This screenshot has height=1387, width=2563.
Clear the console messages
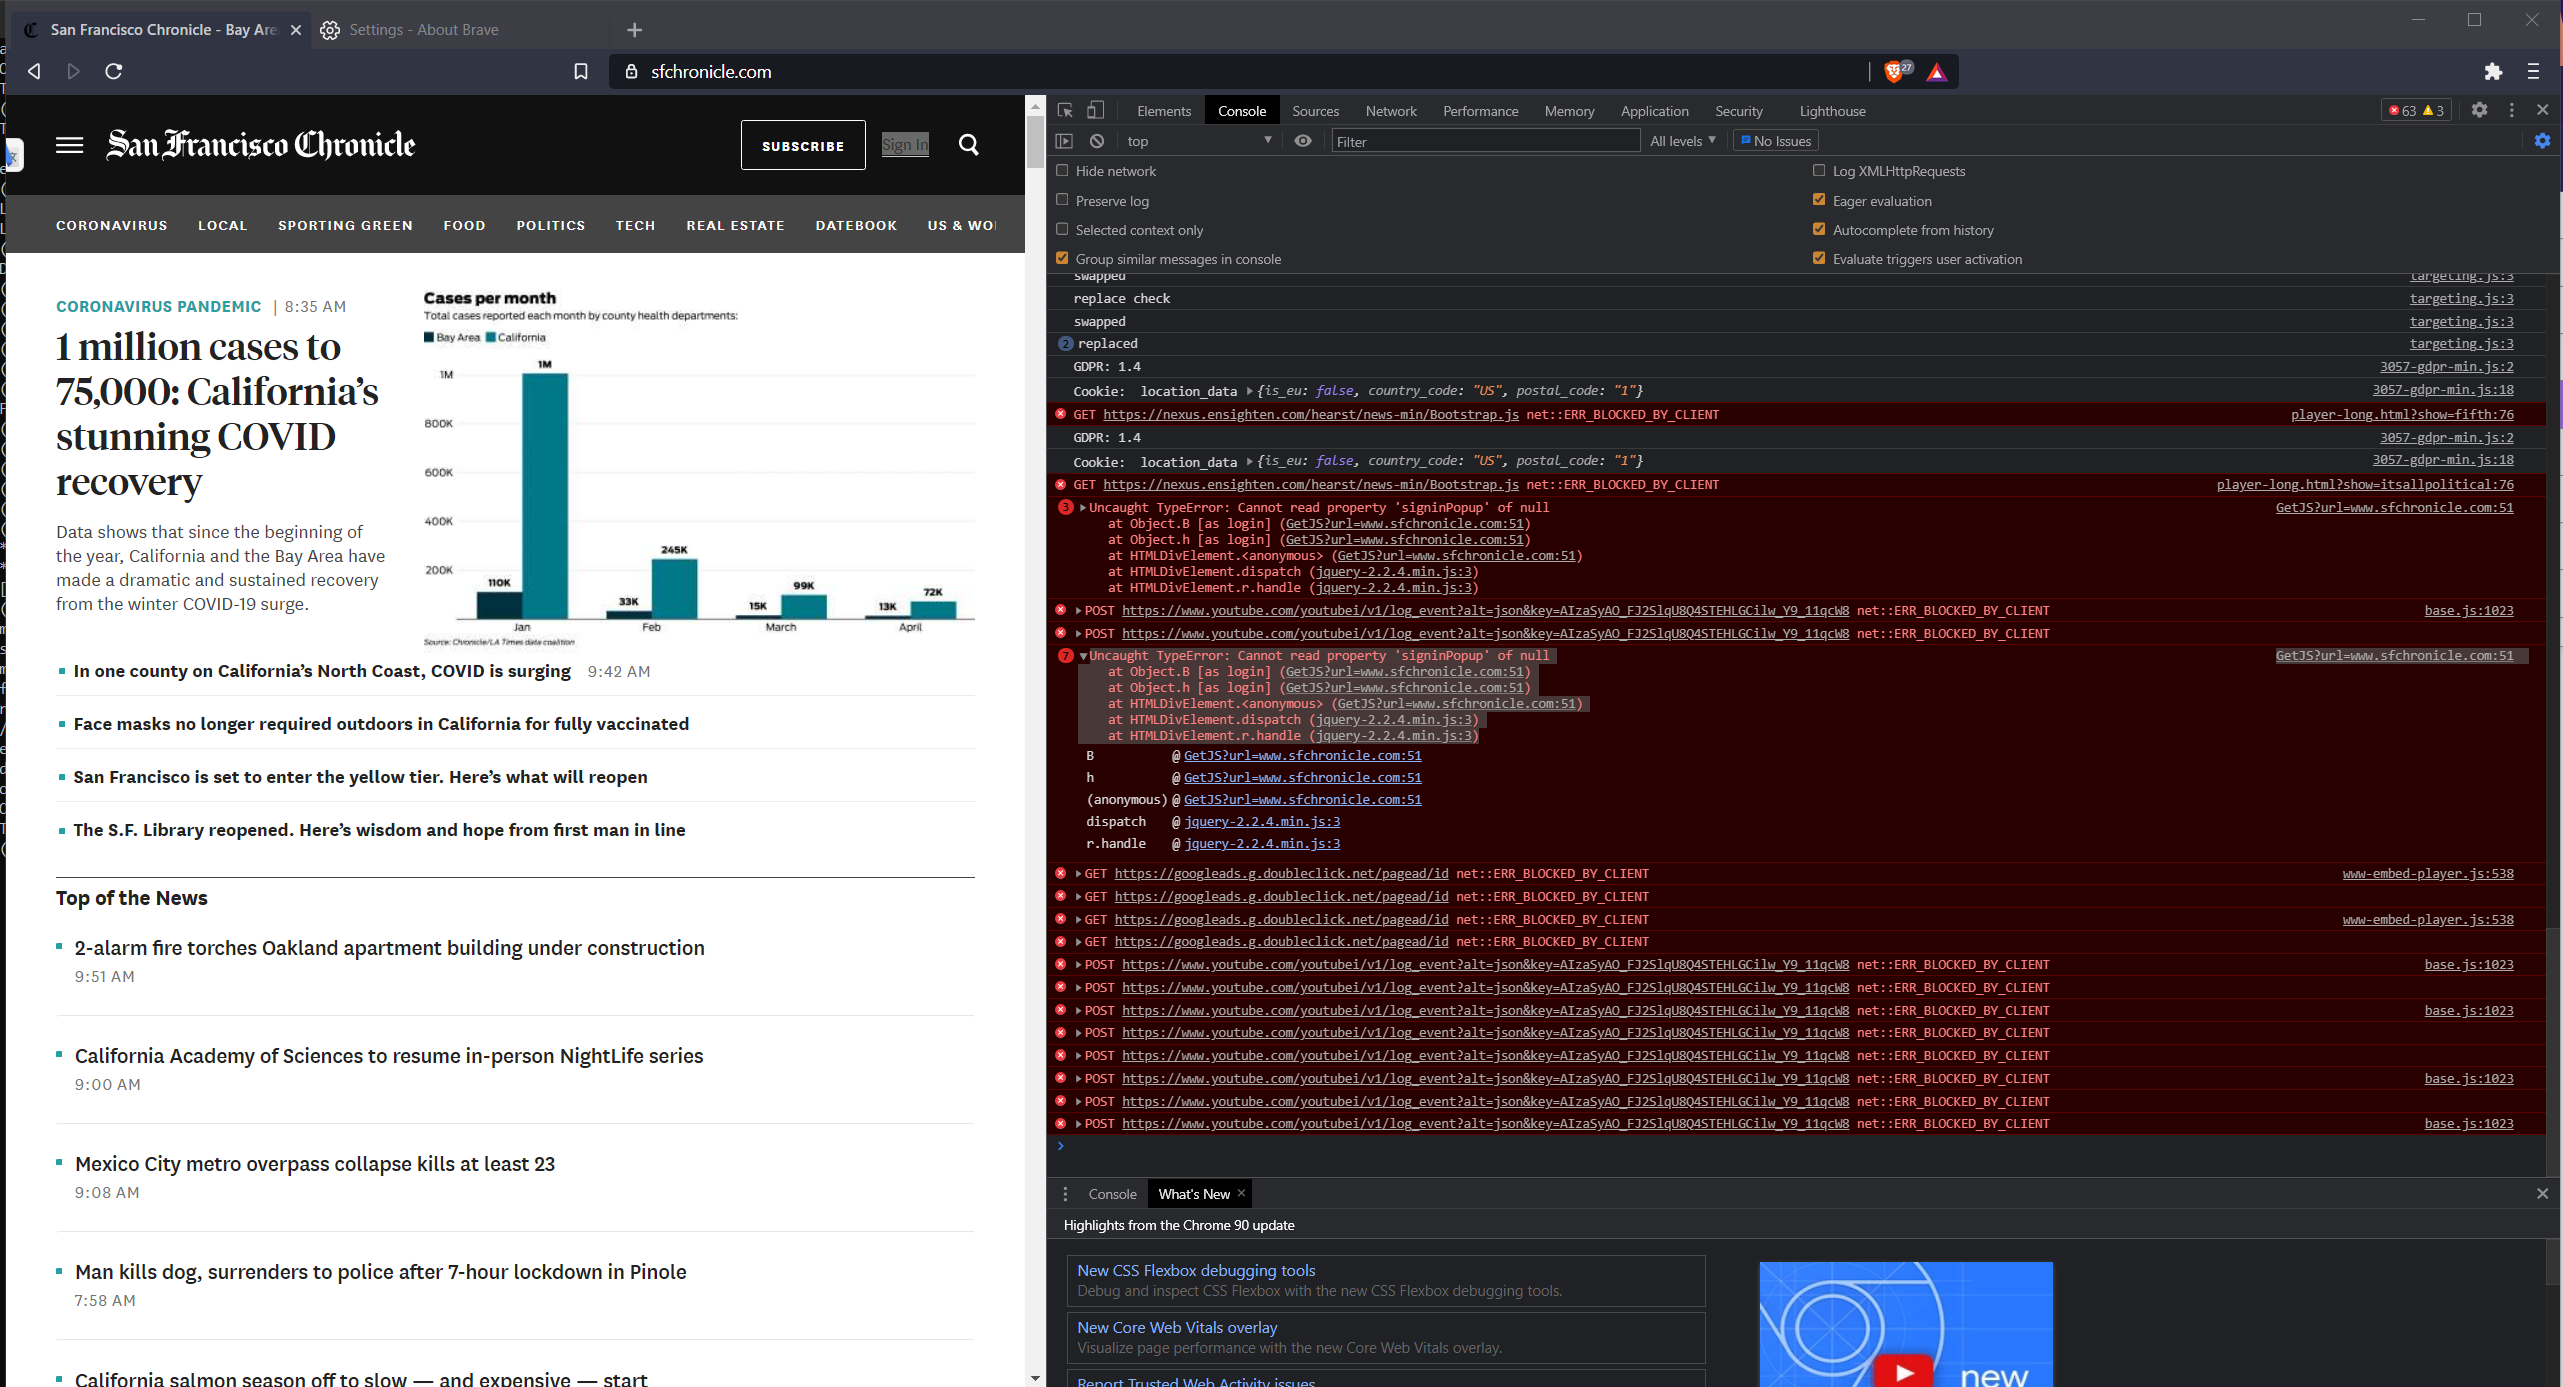click(1097, 141)
